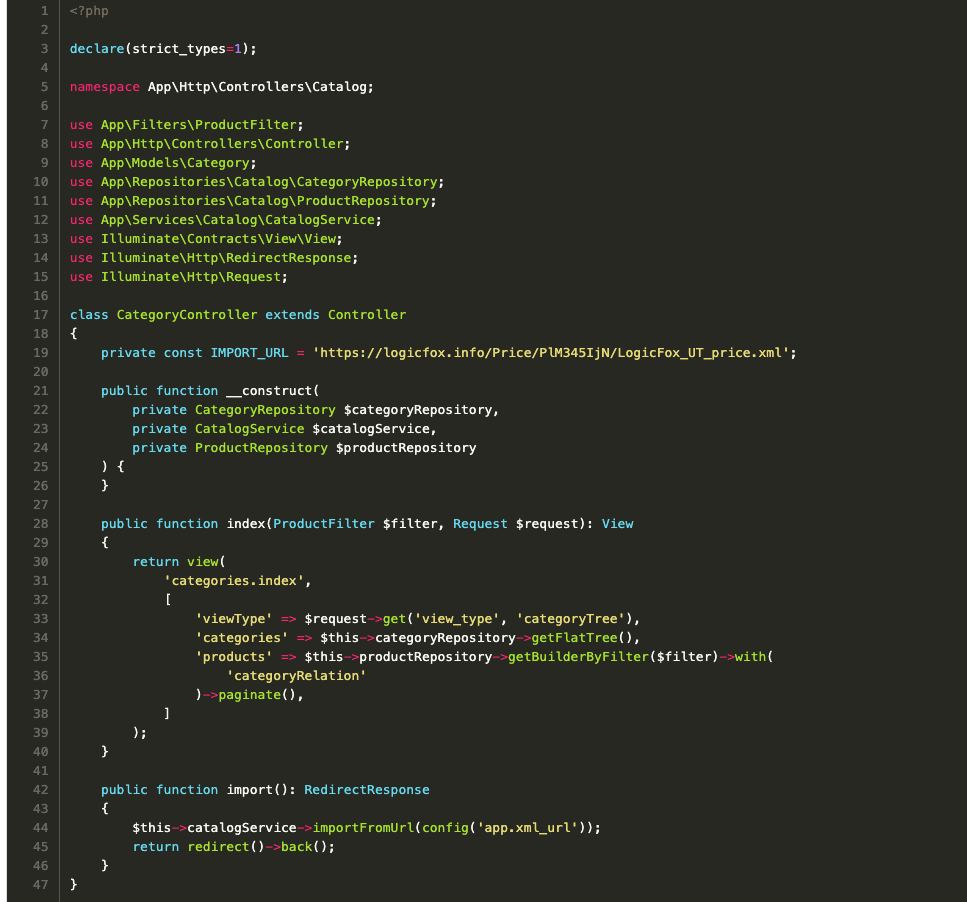Viewport: 967px width, 902px height.
Task: Click the 'categoryTree' default string
Action: tap(570, 619)
